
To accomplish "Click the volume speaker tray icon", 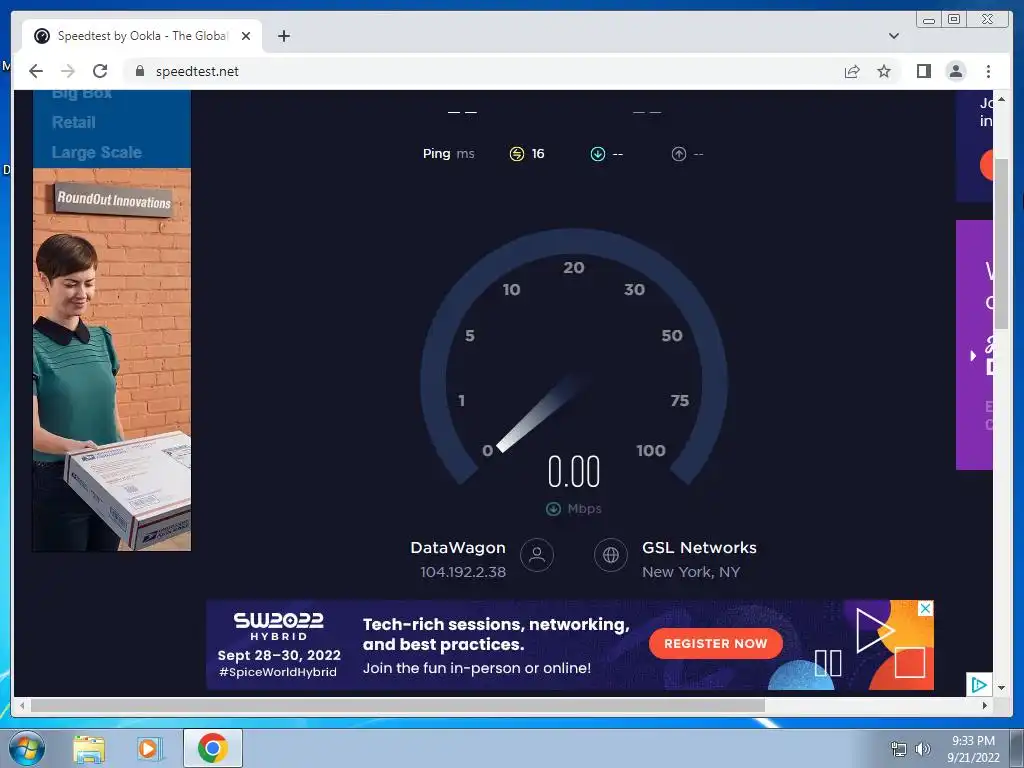I will click(x=923, y=749).
